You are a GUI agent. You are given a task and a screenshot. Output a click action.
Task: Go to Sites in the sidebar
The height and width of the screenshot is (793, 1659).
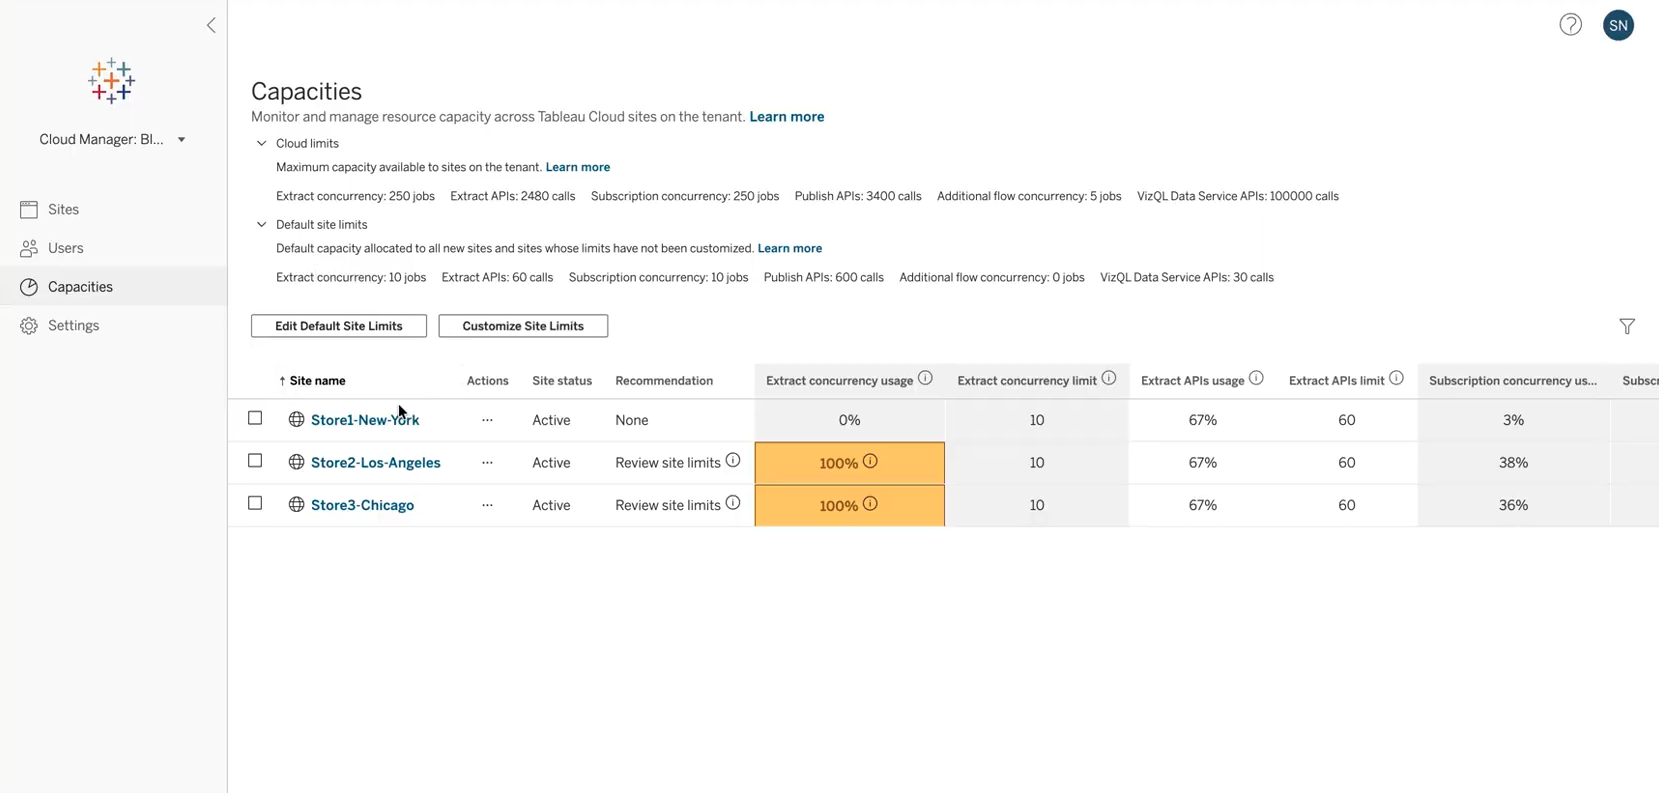113,209
